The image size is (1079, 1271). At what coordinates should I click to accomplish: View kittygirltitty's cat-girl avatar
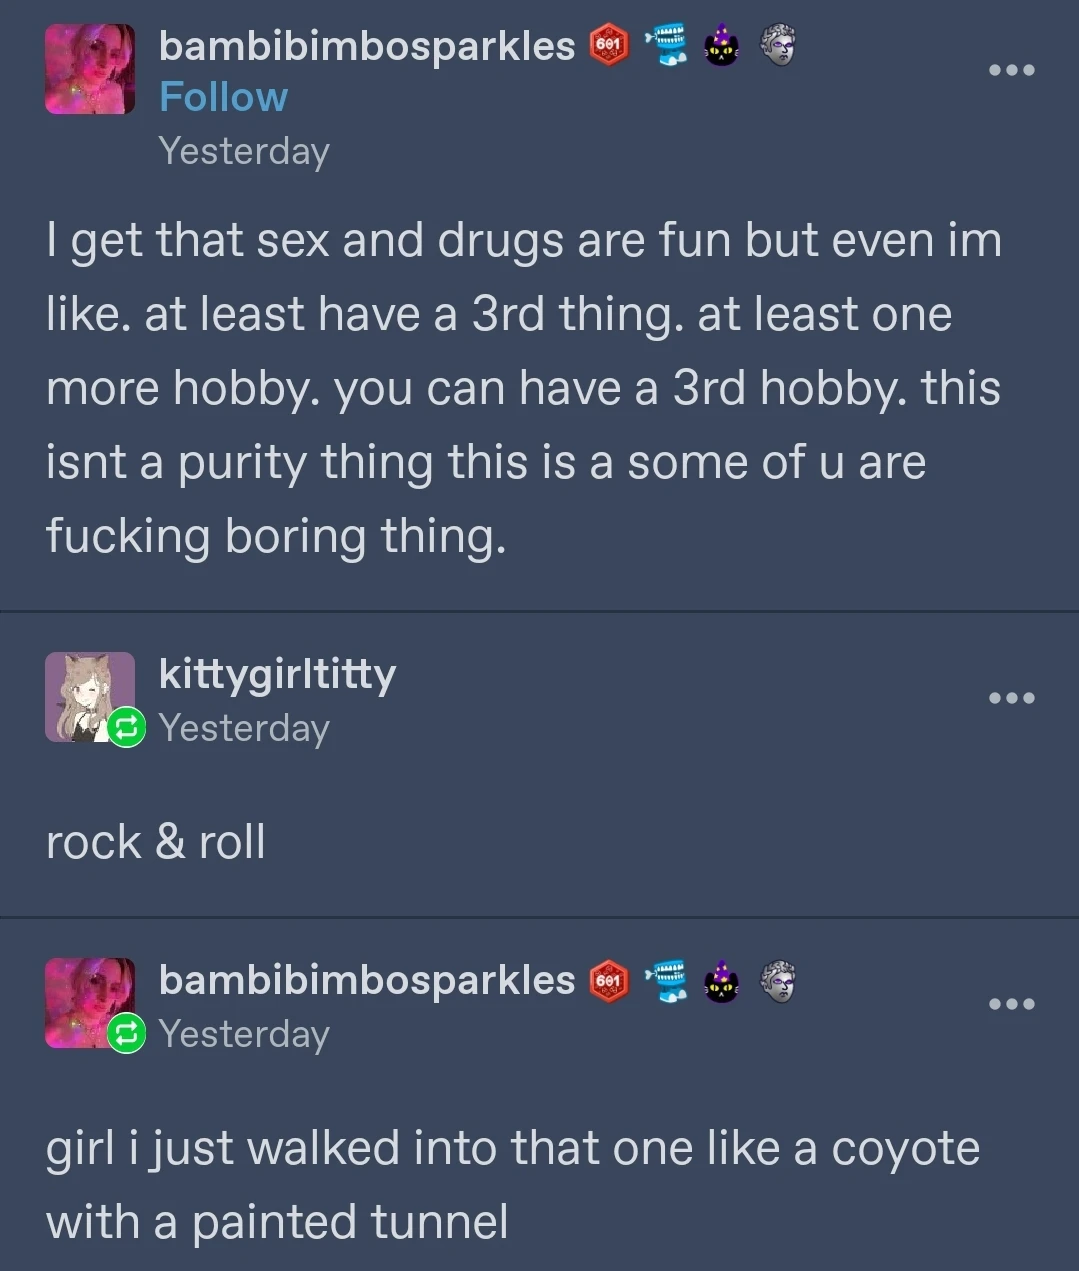coord(90,697)
